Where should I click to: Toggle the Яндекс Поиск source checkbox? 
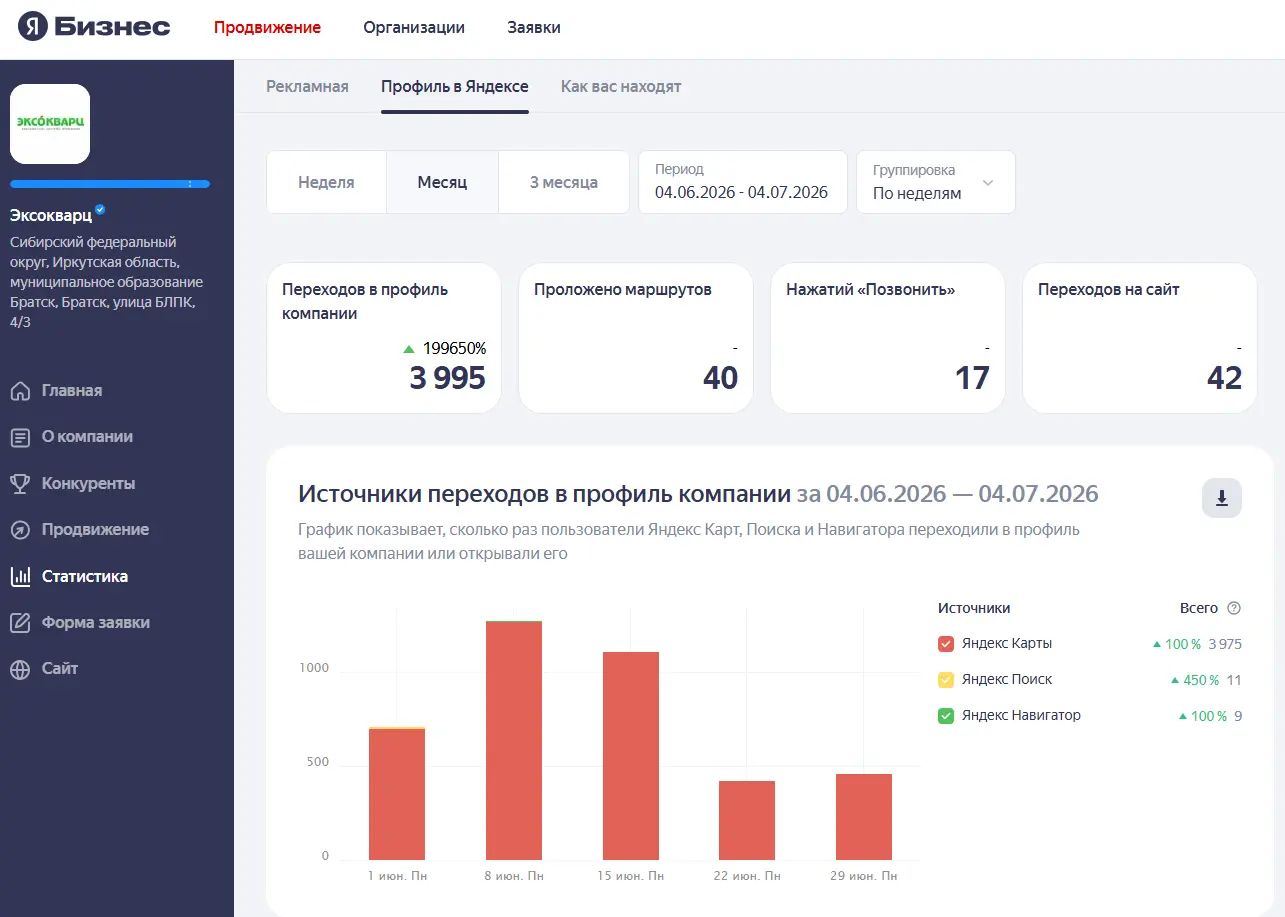[946, 680]
